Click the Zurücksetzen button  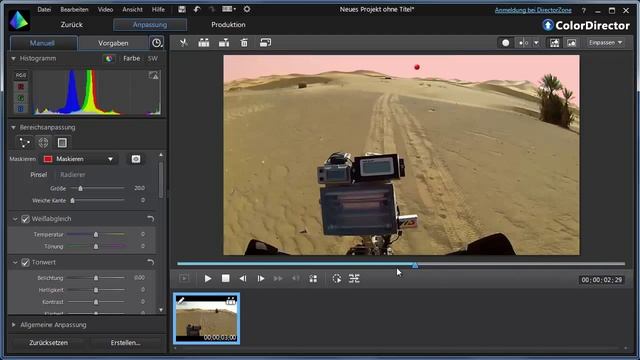click(49, 342)
